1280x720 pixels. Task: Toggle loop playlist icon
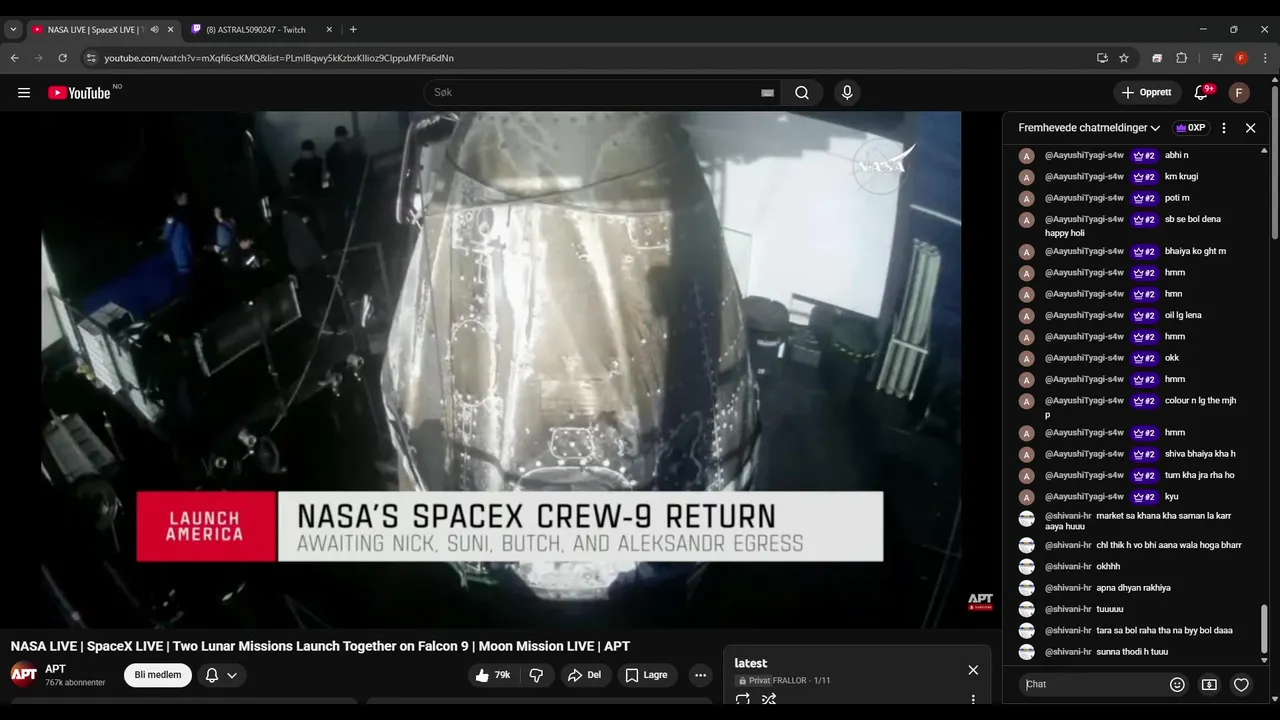point(742,699)
